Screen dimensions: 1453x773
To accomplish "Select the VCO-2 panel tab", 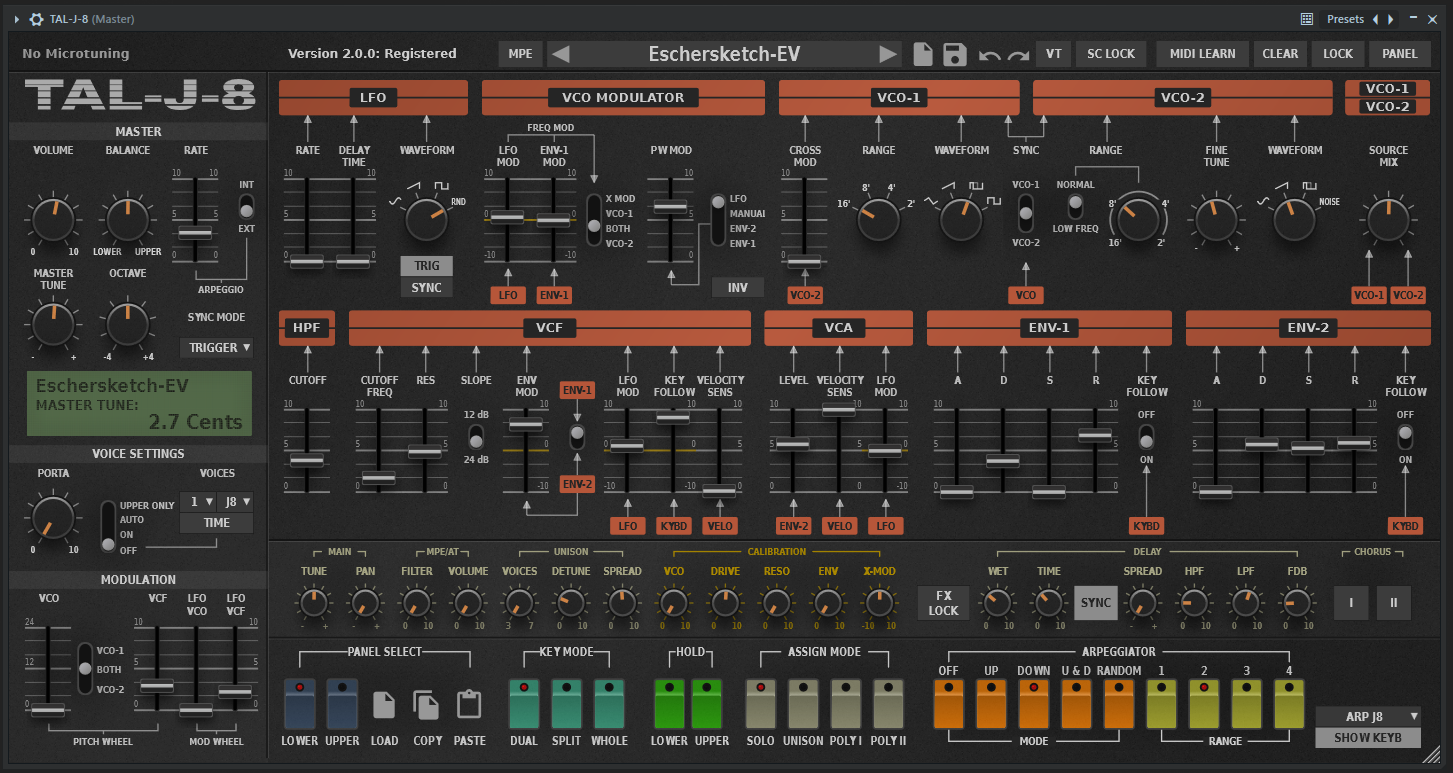I will (1387, 107).
